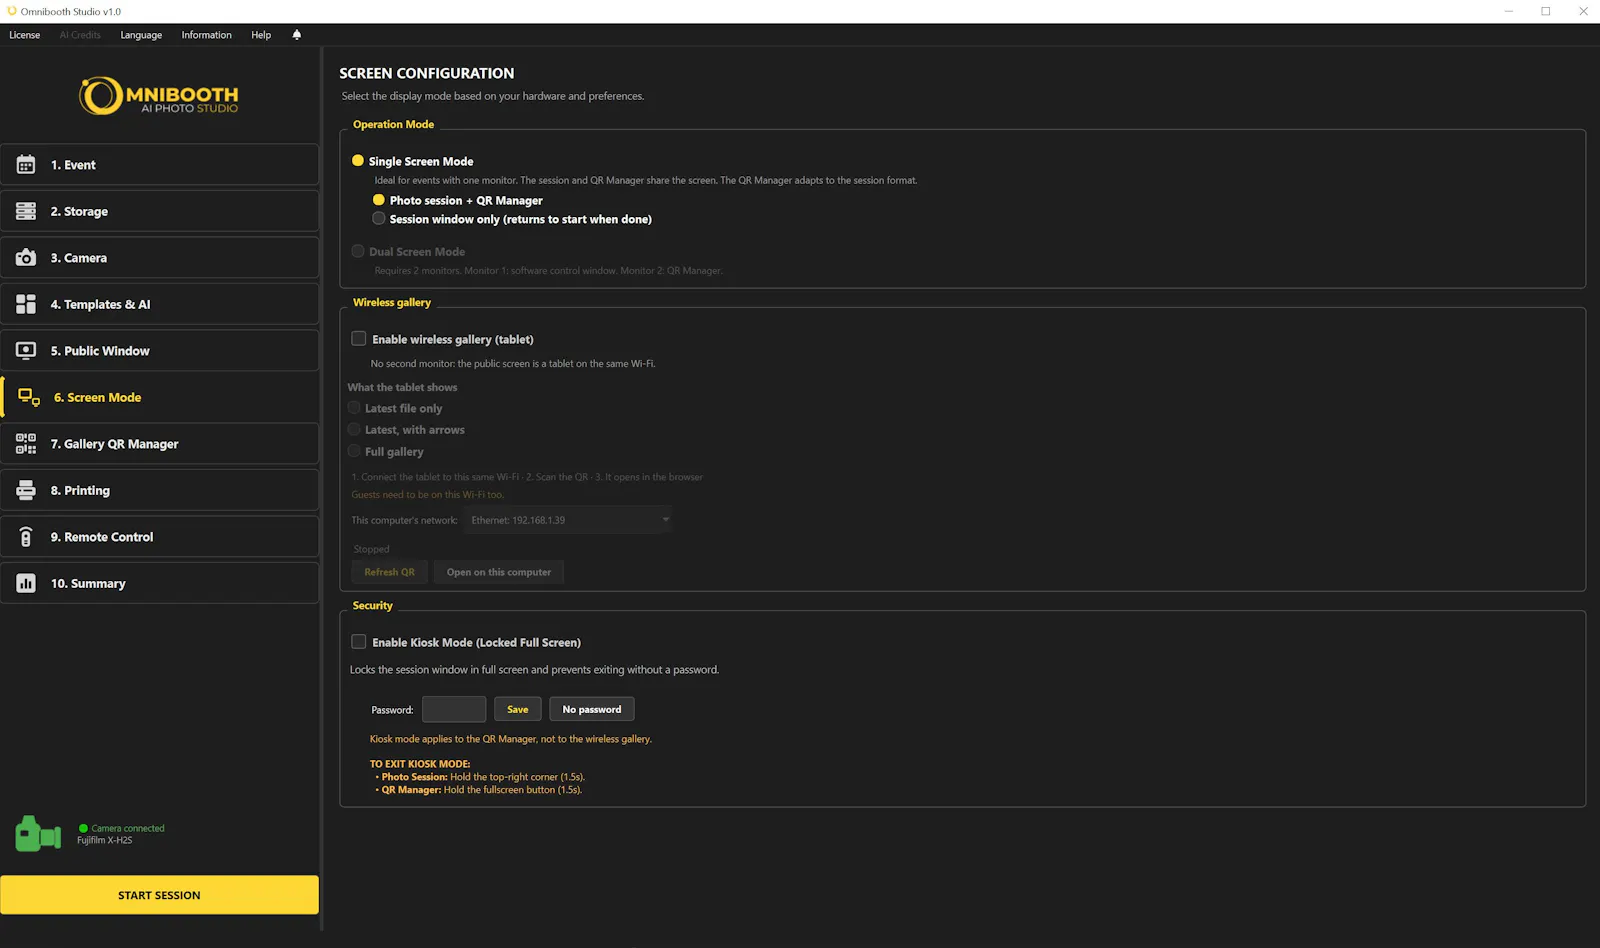The height and width of the screenshot is (948, 1600).
Task: Select Session window only option
Action: pyautogui.click(x=379, y=218)
